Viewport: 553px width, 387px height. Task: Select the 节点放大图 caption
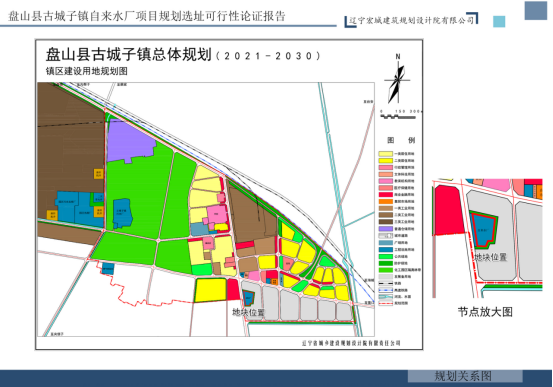(x=485, y=312)
